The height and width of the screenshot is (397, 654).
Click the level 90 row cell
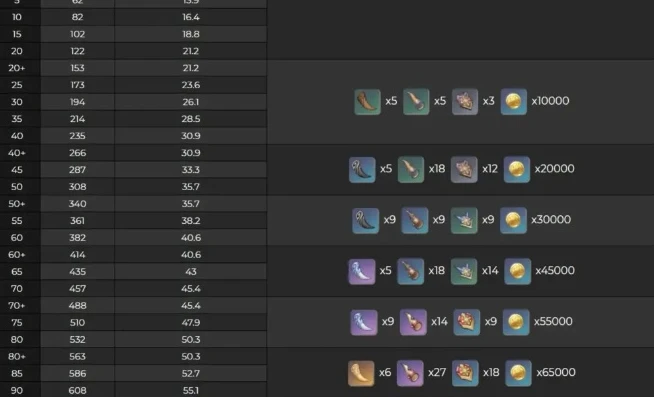17,390
